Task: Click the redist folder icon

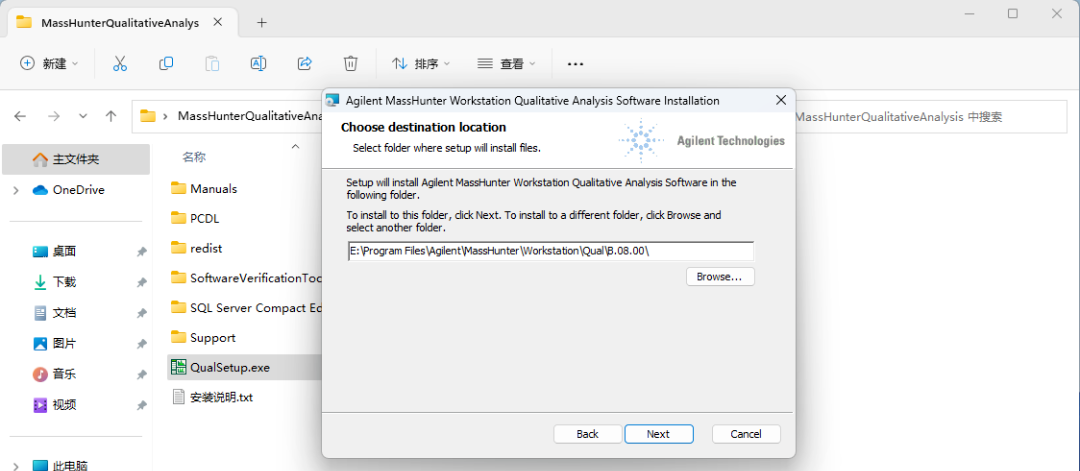Action: [178, 248]
